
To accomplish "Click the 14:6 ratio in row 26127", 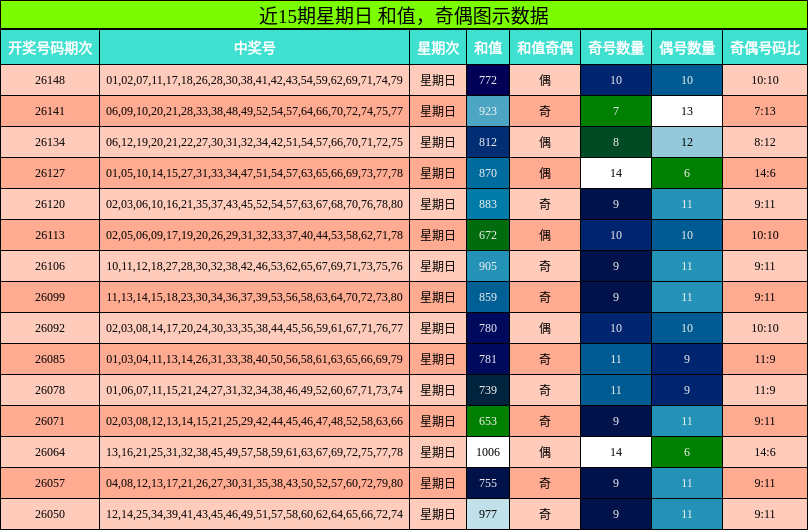I will click(x=765, y=173).
